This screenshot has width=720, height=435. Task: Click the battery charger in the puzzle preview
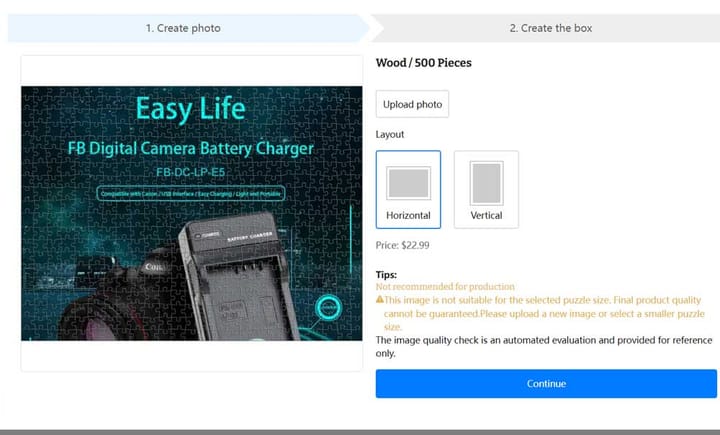pos(239,278)
